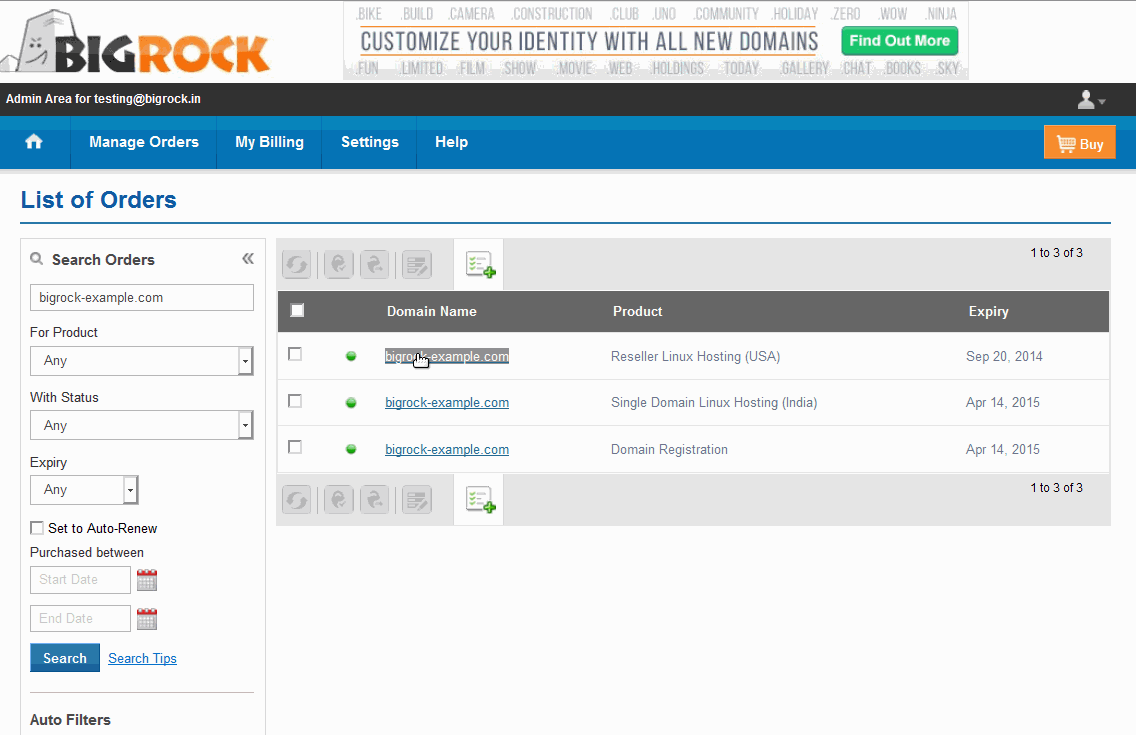The width and height of the screenshot is (1136, 735).
Task: Click the End Date input field
Action: tap(80, 619)
